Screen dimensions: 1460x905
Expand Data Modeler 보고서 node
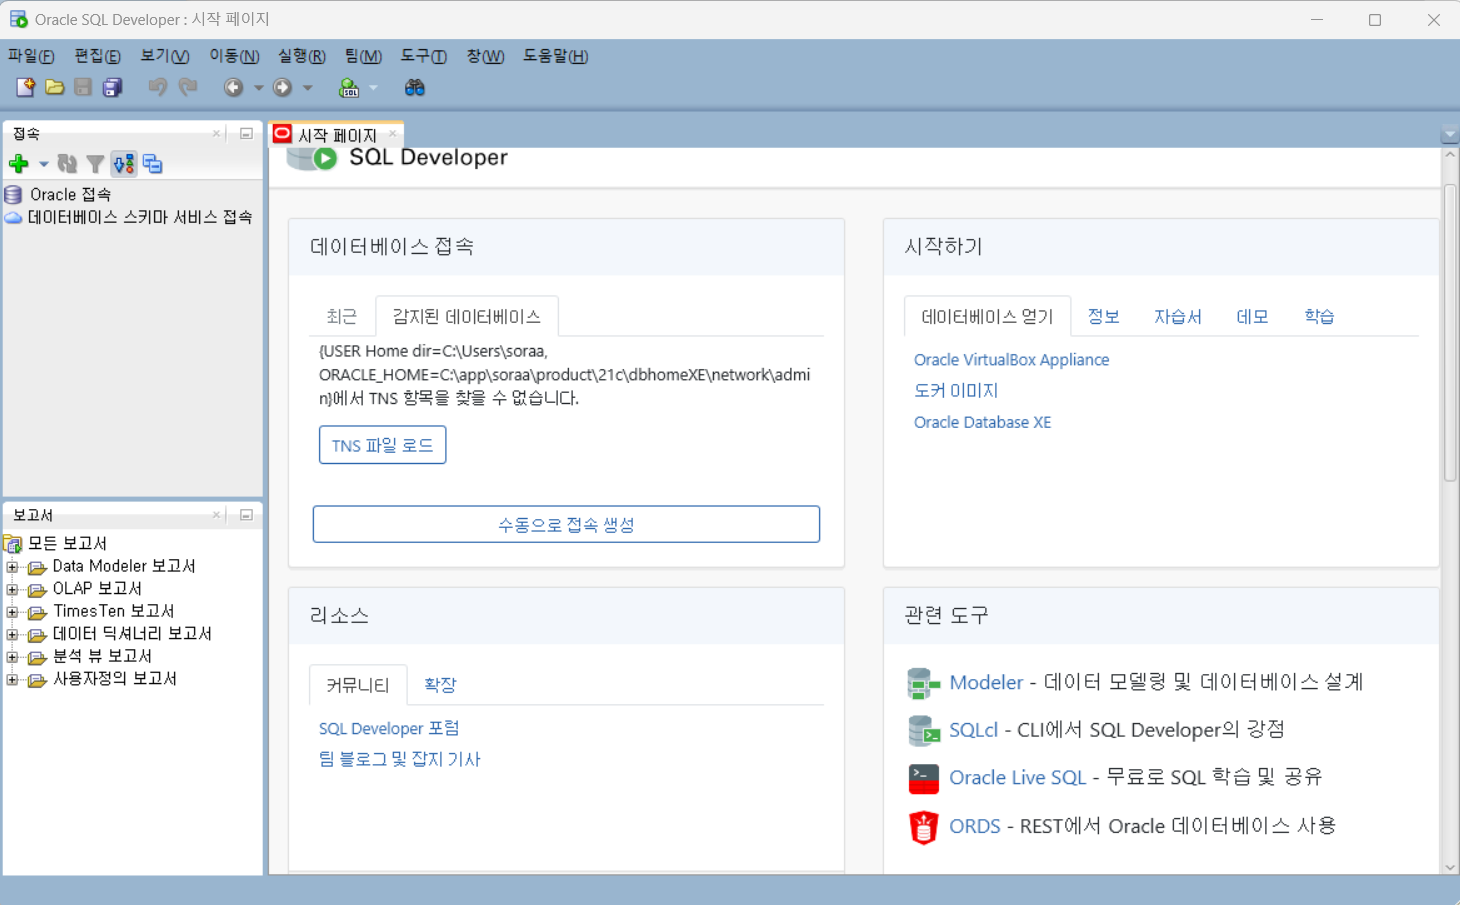(12, 567)
